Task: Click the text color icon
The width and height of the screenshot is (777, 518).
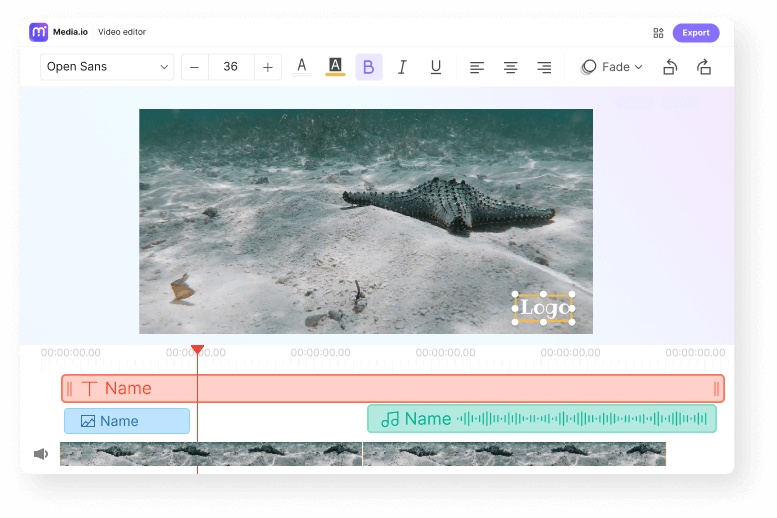Action: point(301,67)
